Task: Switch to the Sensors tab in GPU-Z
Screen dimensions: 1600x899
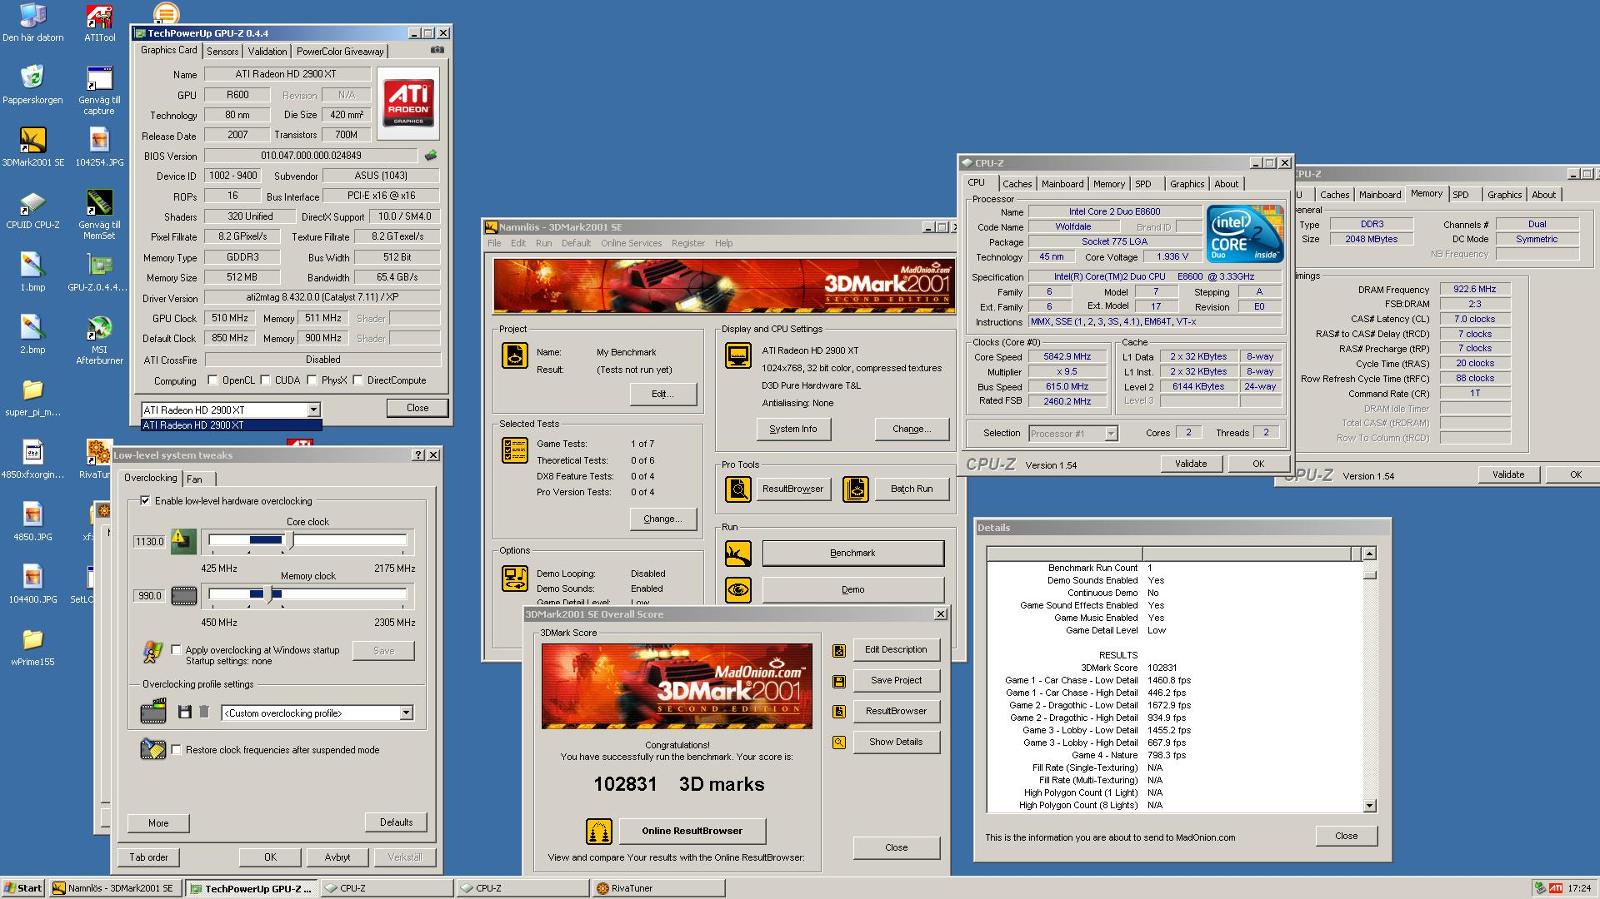Action: pos(222,51)
